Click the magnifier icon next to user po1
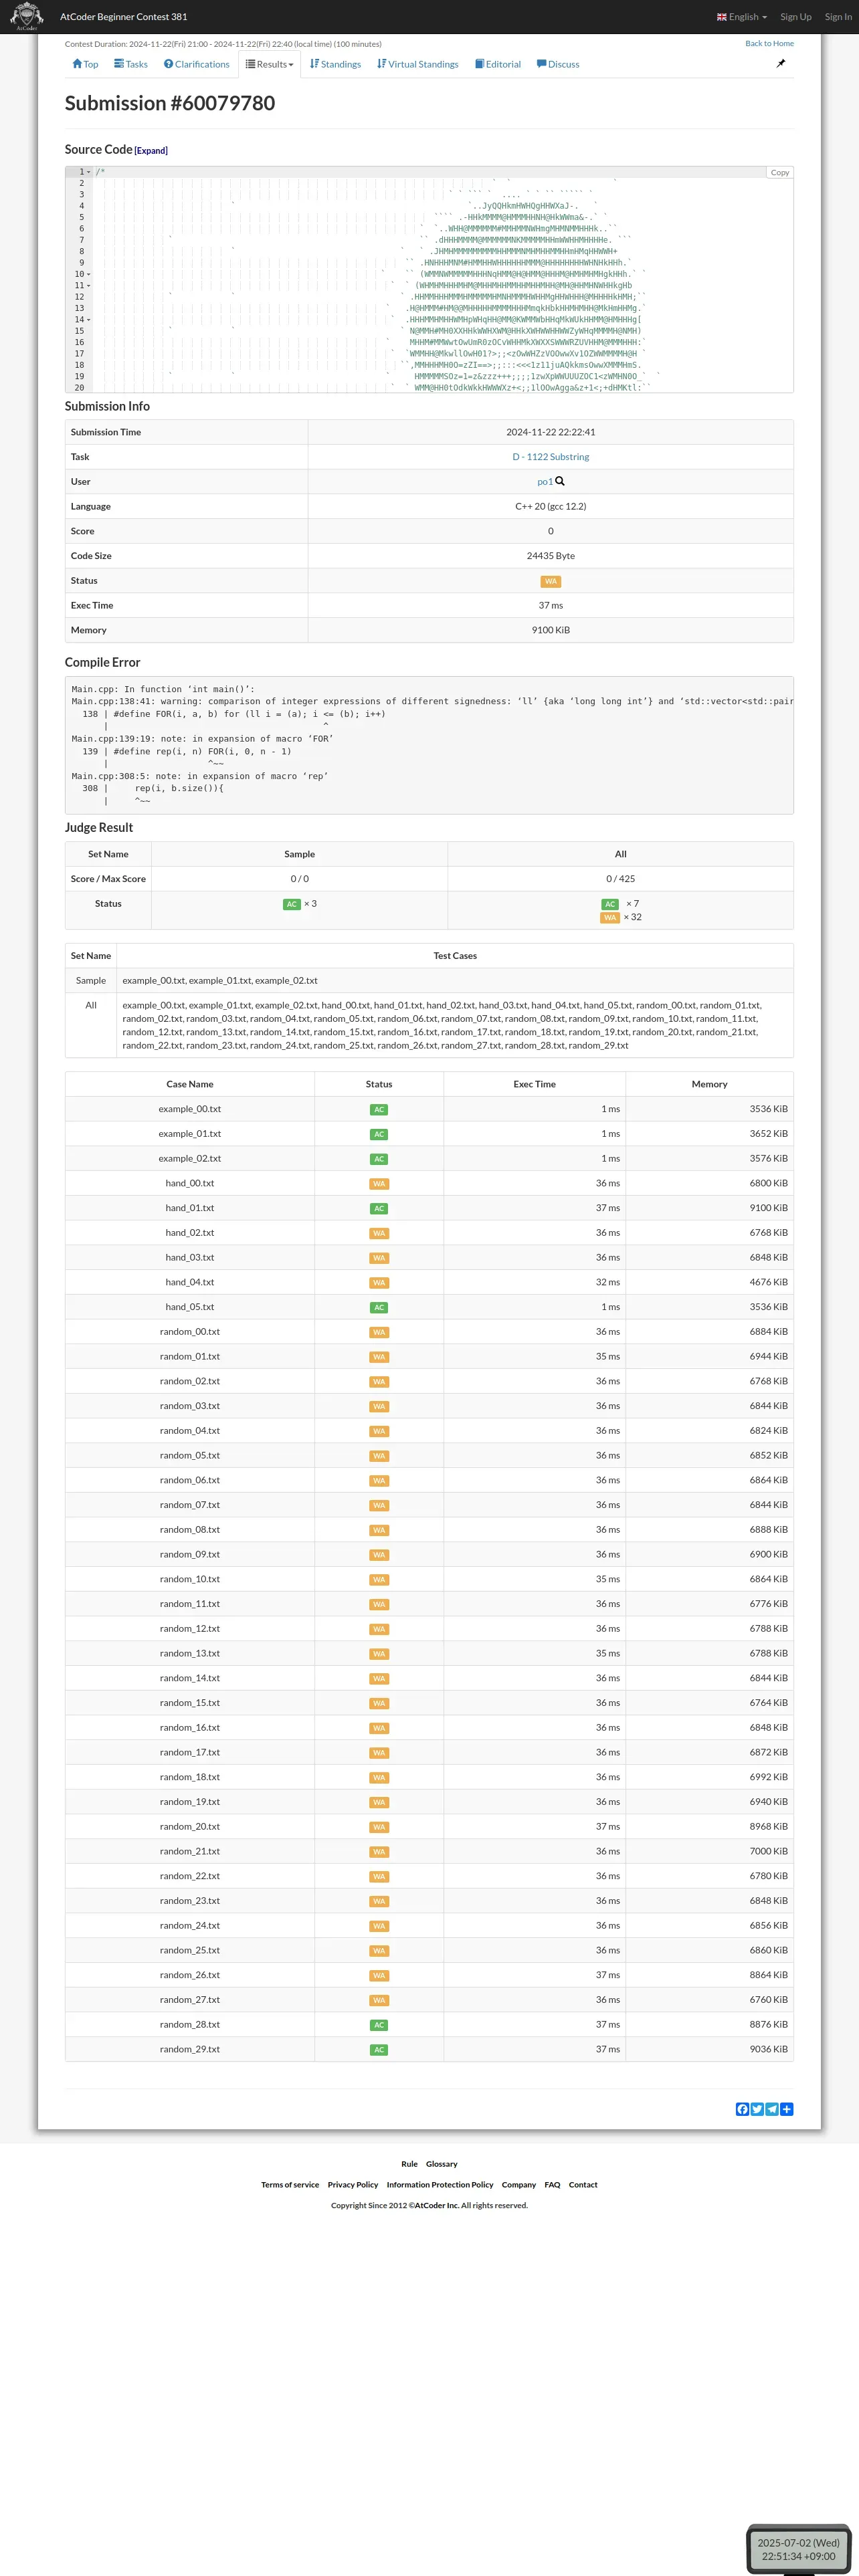Screen dimensions: 859x2576 [560, 481]
